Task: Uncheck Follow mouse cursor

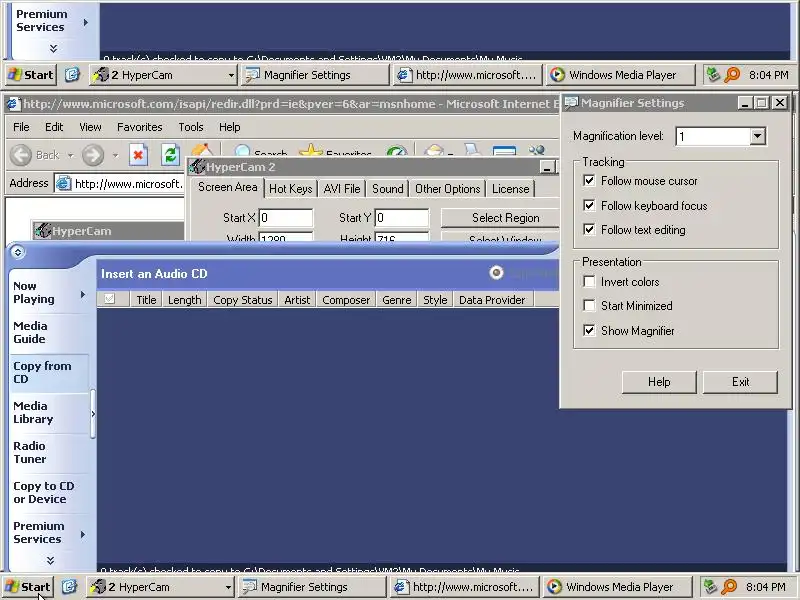Action: pyautogui.click(x=589, y=181)
